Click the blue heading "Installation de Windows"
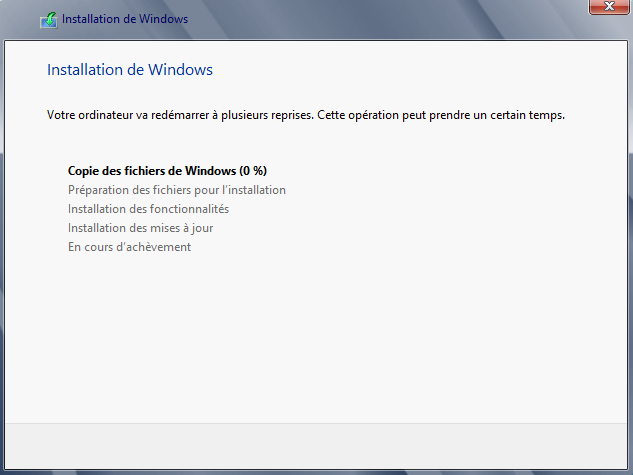The image size is (633, 475). [x=130, y=70]
